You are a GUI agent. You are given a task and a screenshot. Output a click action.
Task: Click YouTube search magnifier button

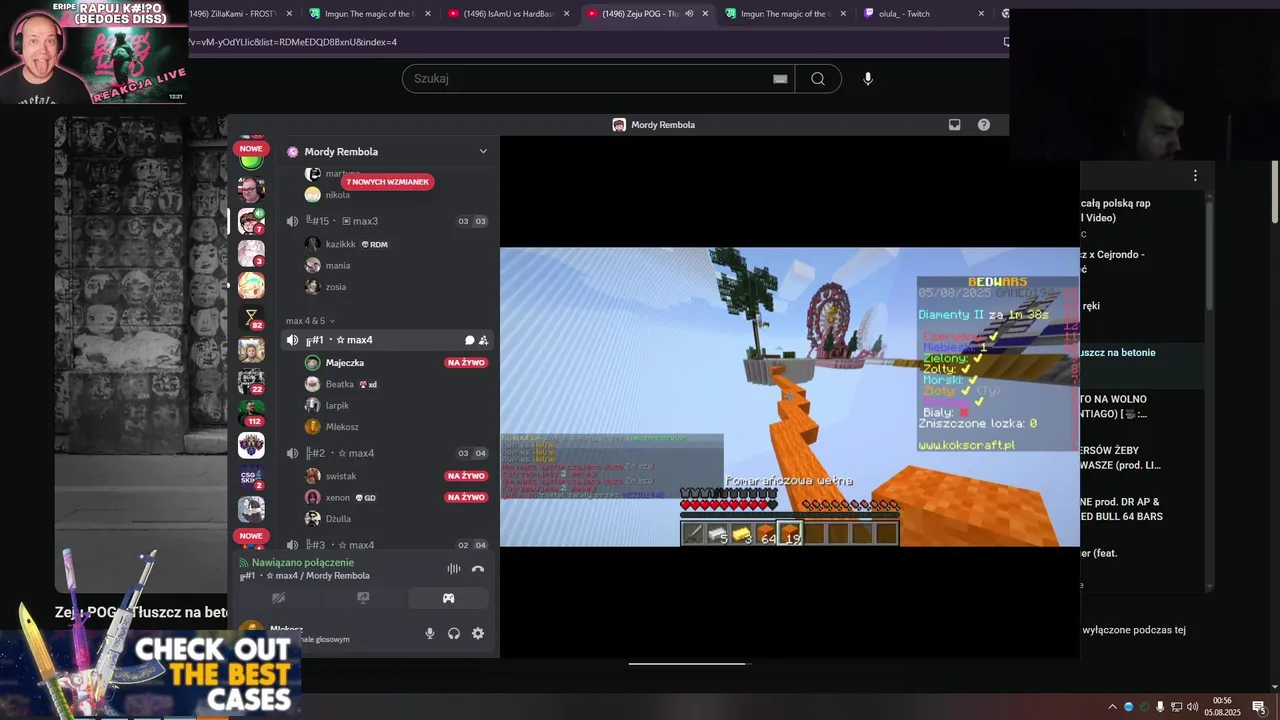point(818,79)
